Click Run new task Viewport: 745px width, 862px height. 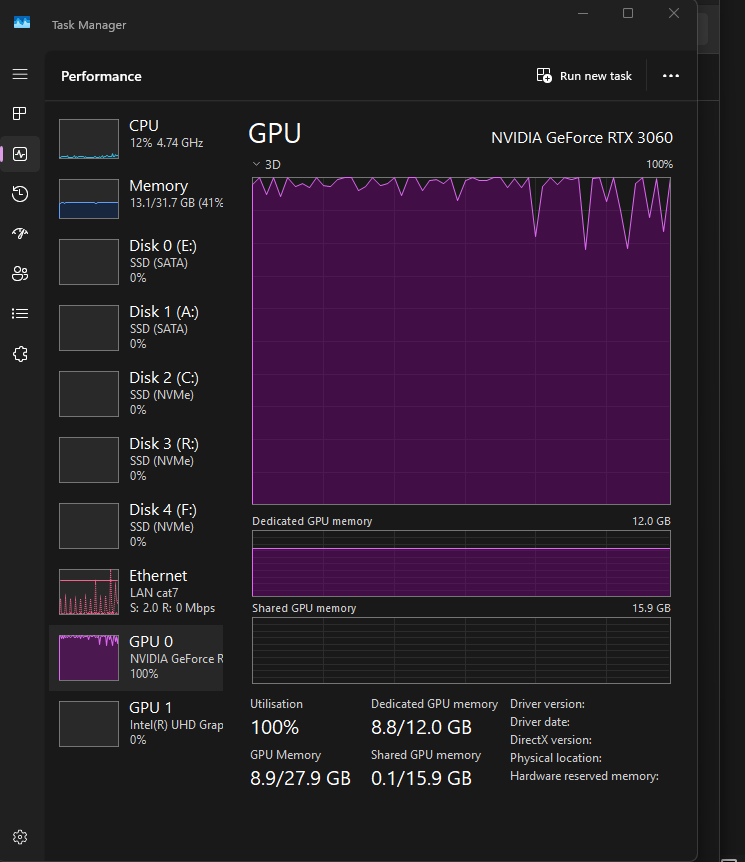coord(584,75)
